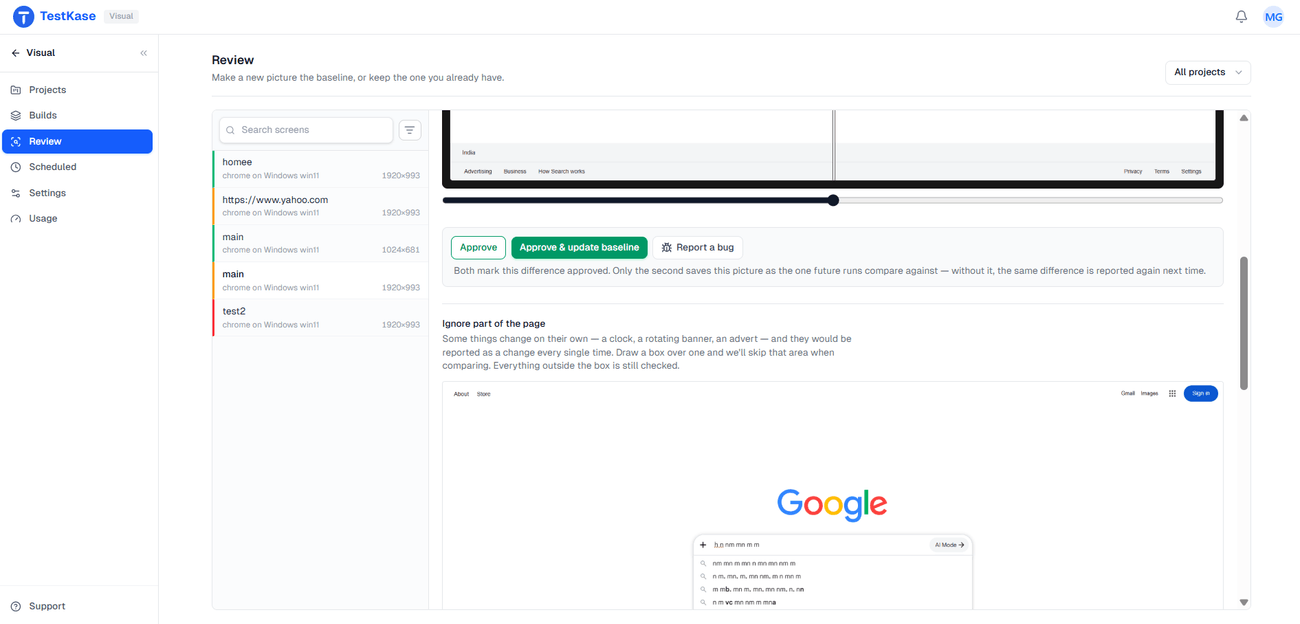
Task: Click the magnifier icon in Search screens
Action: [231, 130]
